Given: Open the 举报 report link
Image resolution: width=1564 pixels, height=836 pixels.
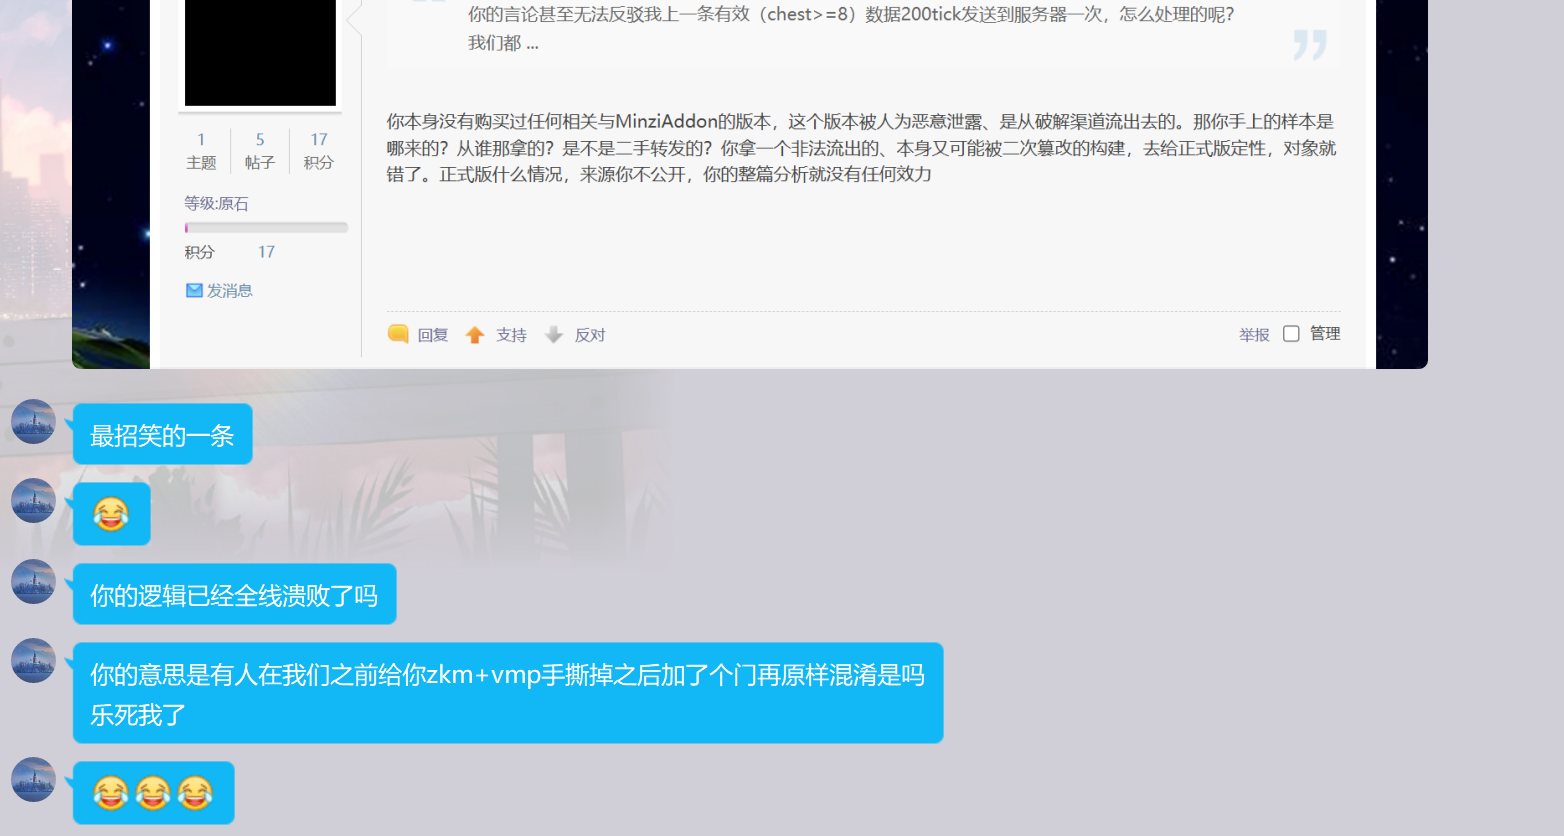Looking at the screenshot, I should click(1254, 335).
